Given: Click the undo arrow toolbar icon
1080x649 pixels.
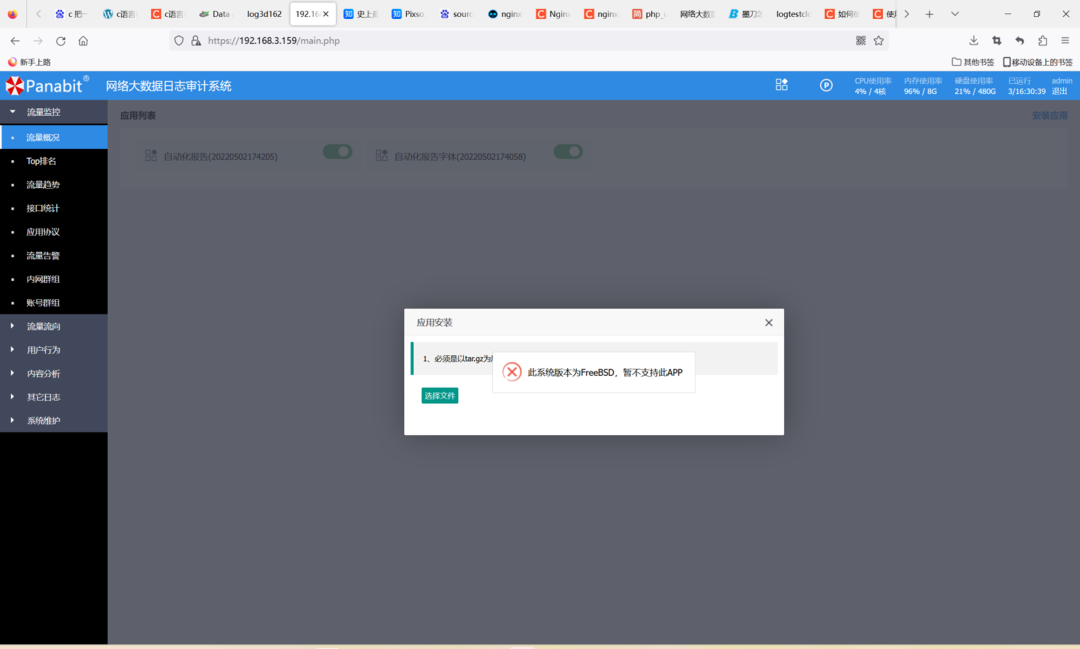Looking at the screenshot, I should point(1019,41).
